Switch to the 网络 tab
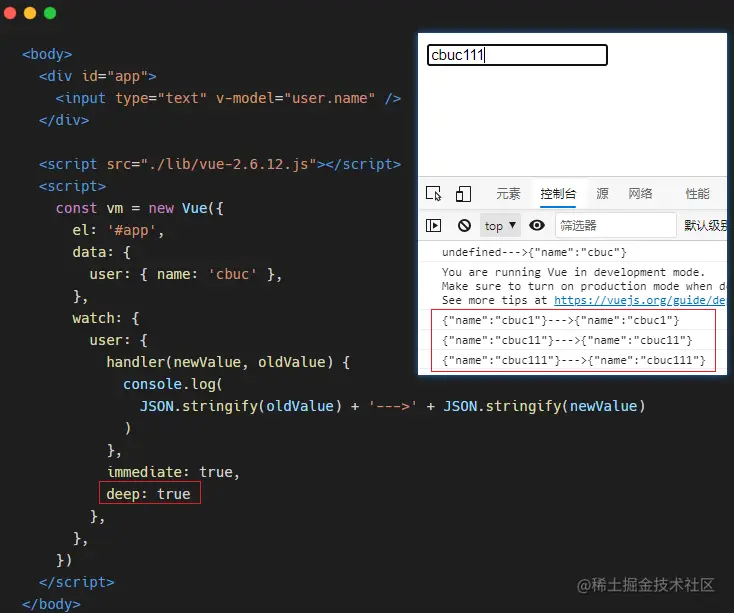This screenshot has width=734, height=613. [x=640, y=193]
